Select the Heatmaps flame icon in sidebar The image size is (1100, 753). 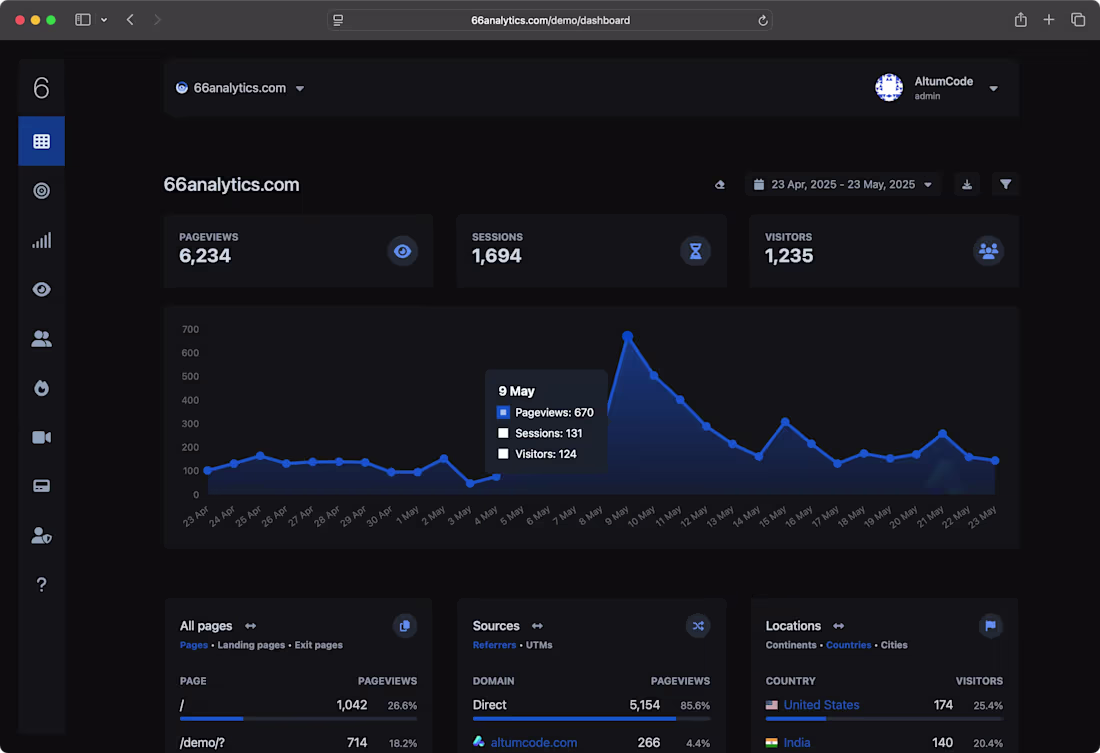[x=41, y=387]
